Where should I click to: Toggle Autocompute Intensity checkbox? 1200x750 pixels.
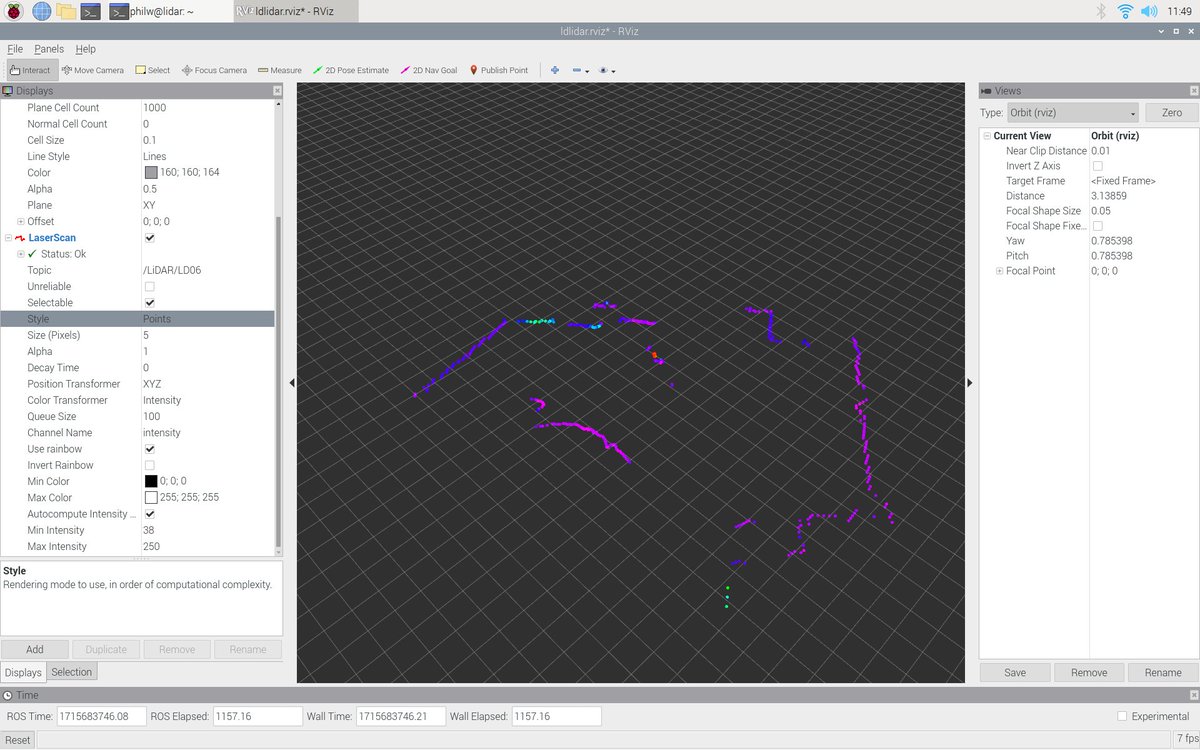point(149,514)
